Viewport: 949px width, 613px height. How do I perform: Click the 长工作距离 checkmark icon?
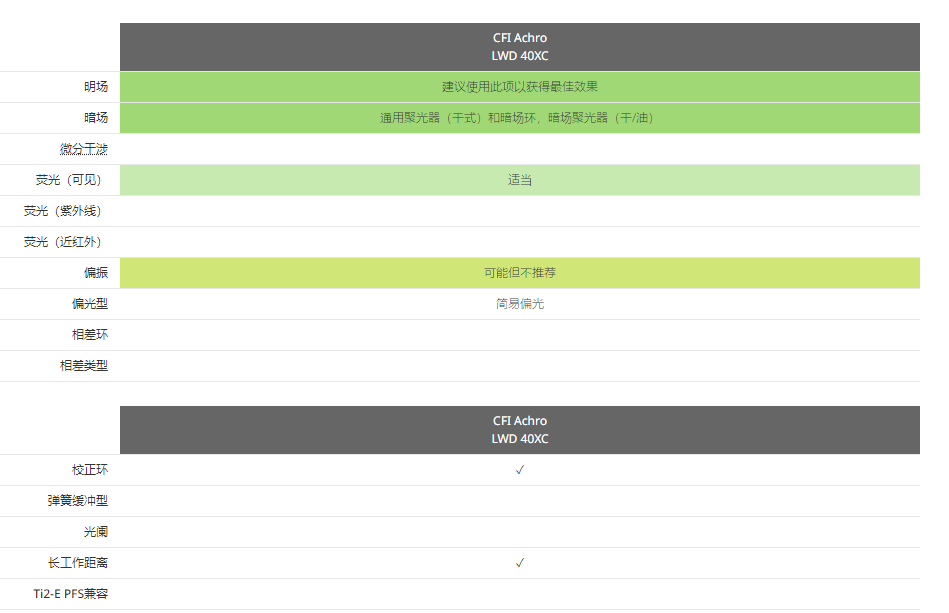[x=519, y=563]
